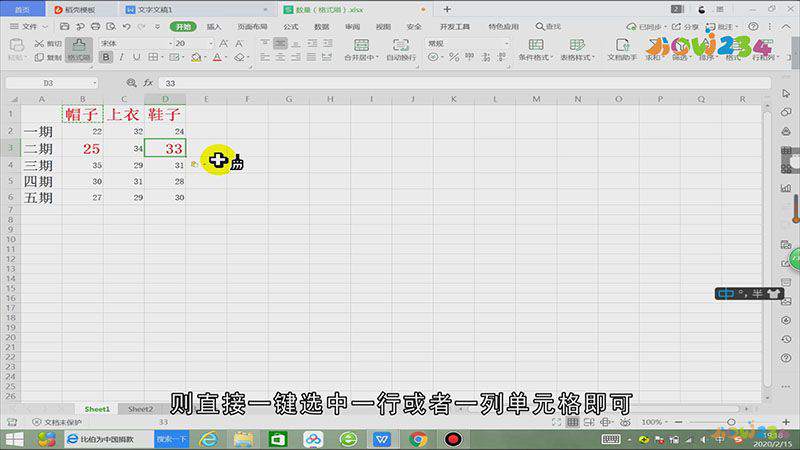Click the 开始 (Home) tab button
Viewport: 800px width, 450px height.
[183, 27]
